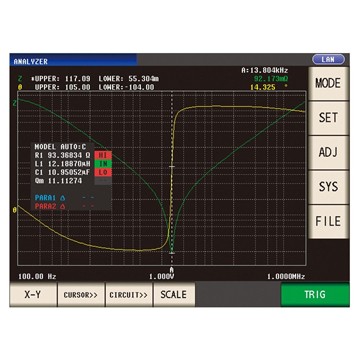Viewport: 360px width, 360px height.
Task: Click the θ LOWER:-104.00 scale value
Action: (x=126, y=87)
